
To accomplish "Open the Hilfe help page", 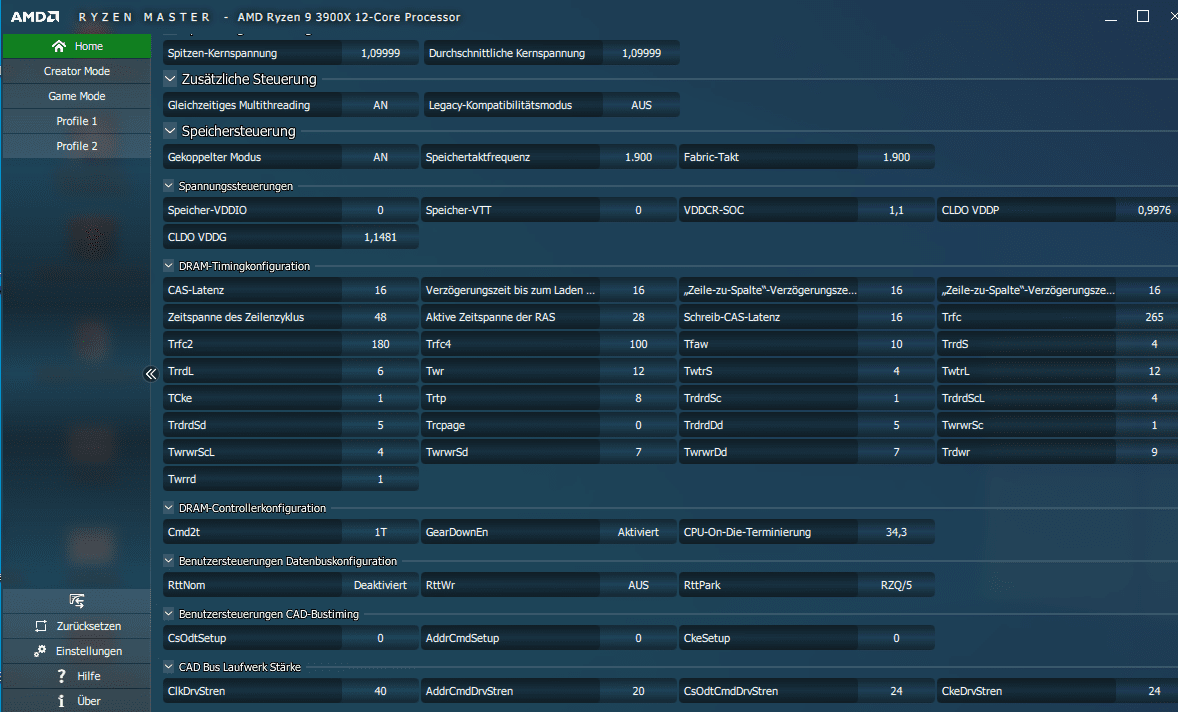I will click(77, 676).
